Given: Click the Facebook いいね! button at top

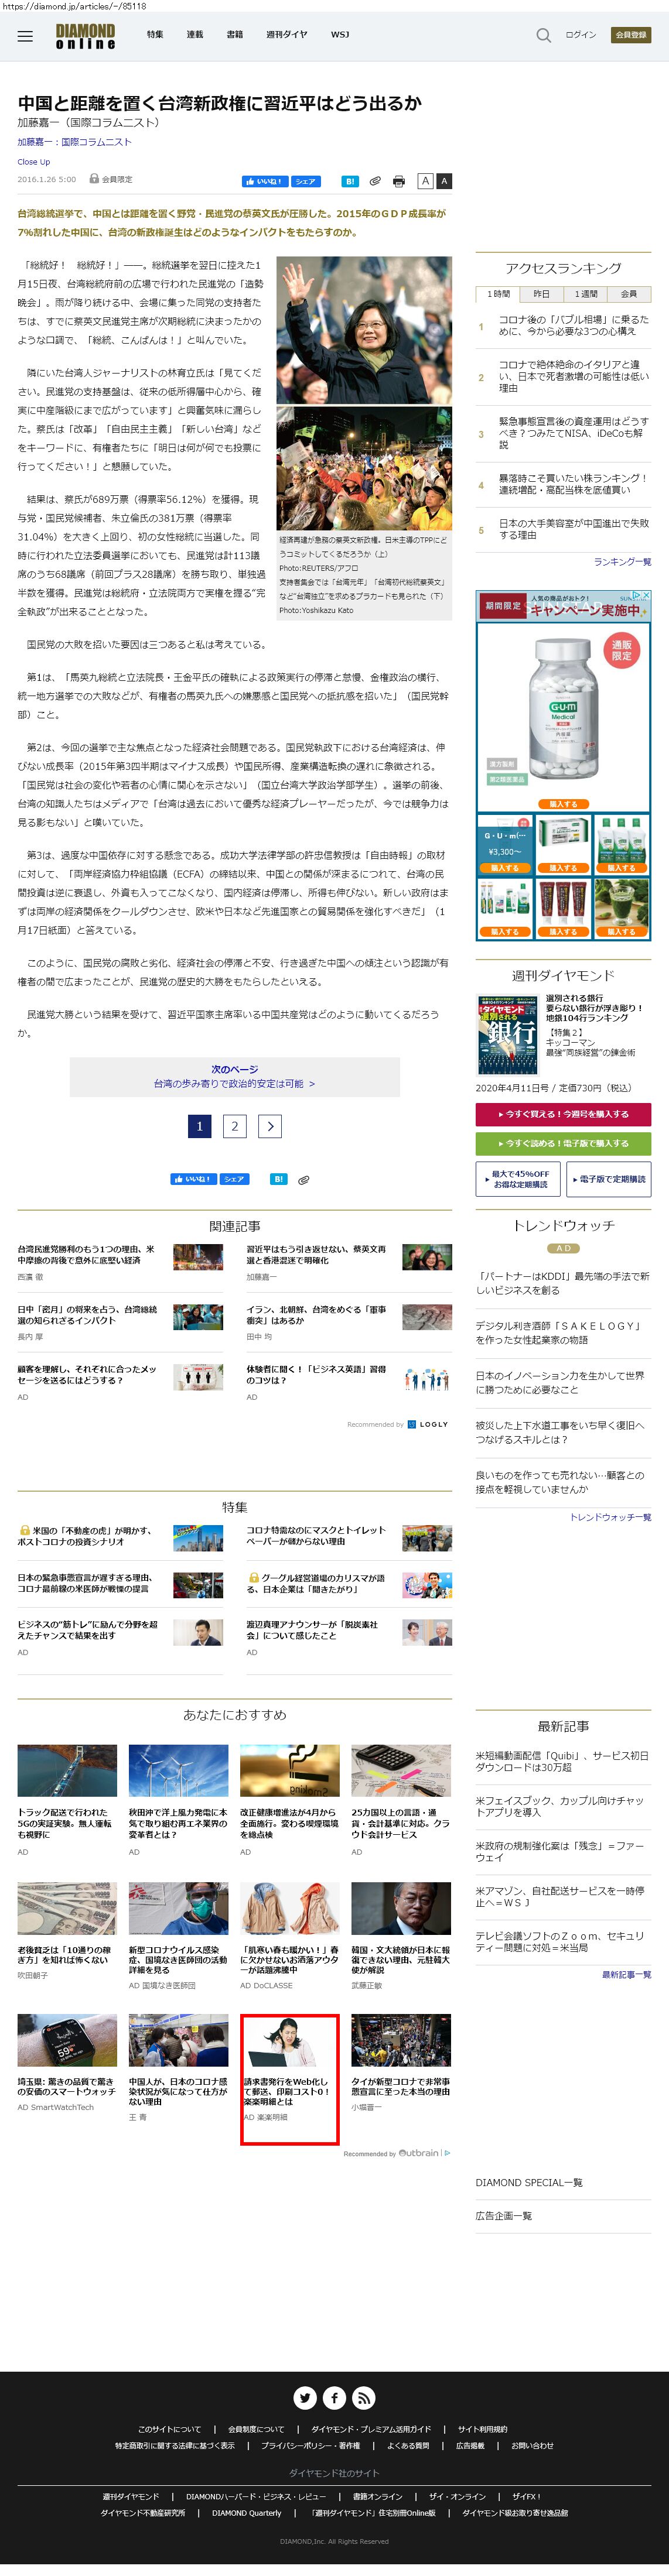Looking at the screenshot, I should tap(265, 182).
